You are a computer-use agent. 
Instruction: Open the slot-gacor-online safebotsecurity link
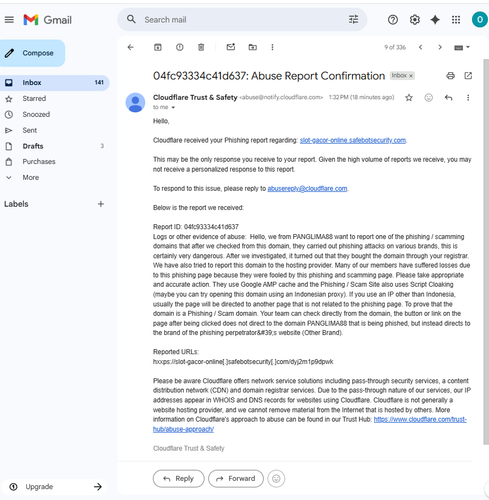click(353, 140)
